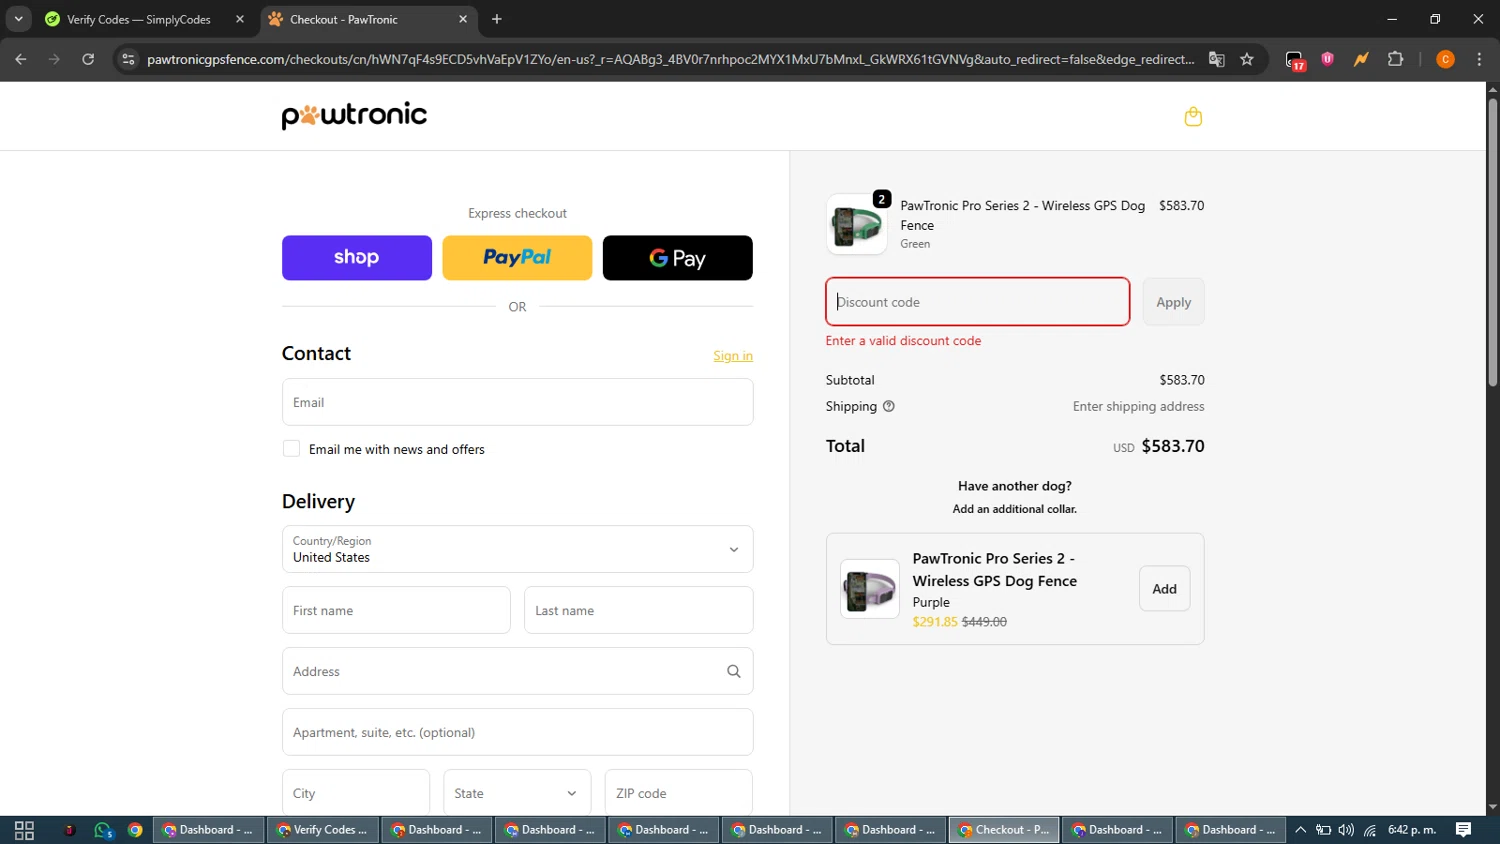
Task: Open the tab search dropdown arrow
Action: coord(18,19)
